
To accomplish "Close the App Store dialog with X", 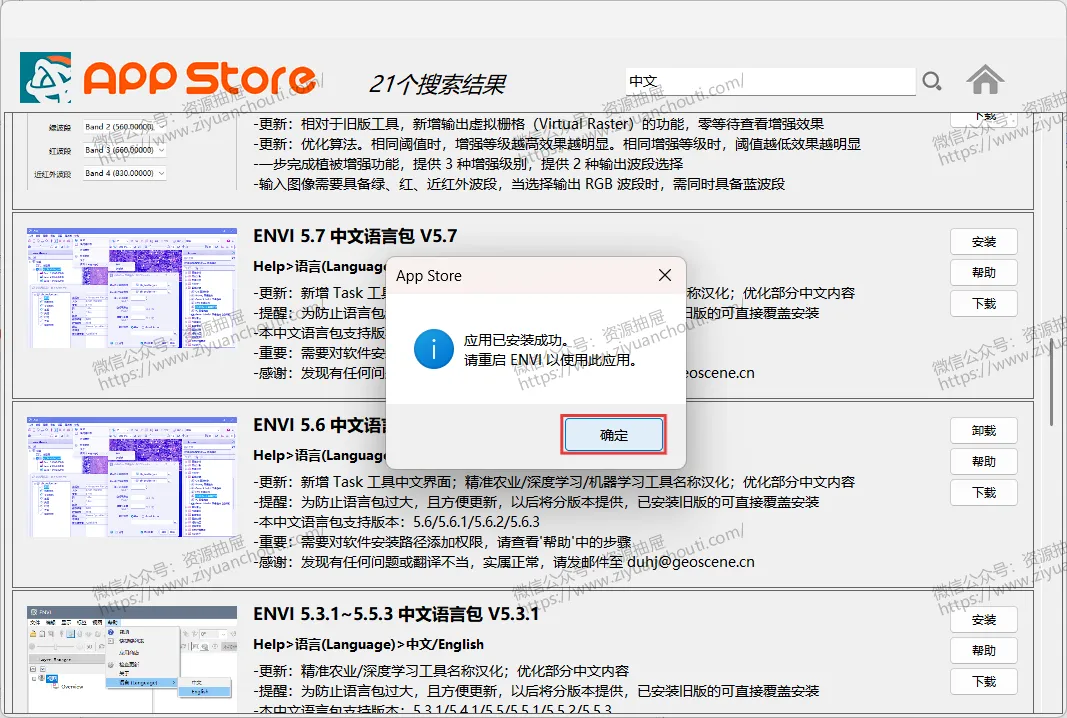I will click(665, 275).
